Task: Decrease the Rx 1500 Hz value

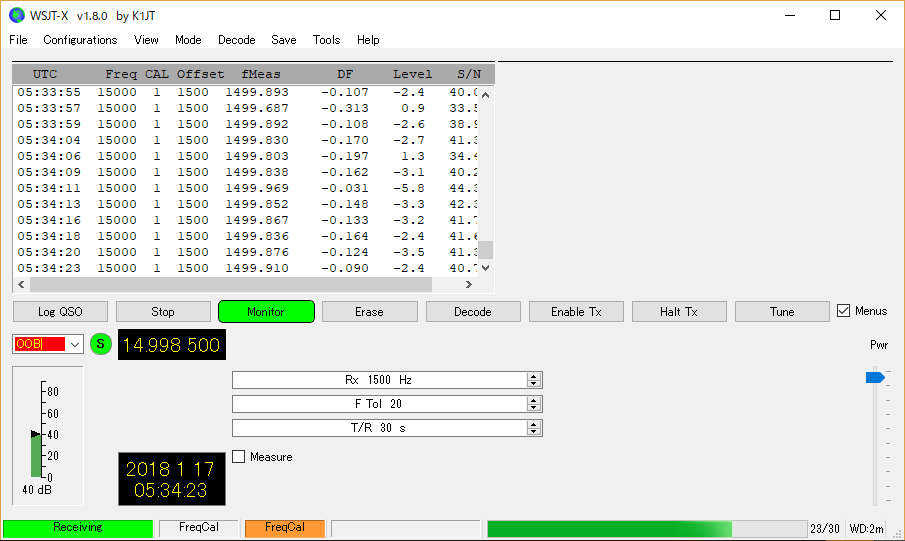Action: pos(534,383)
